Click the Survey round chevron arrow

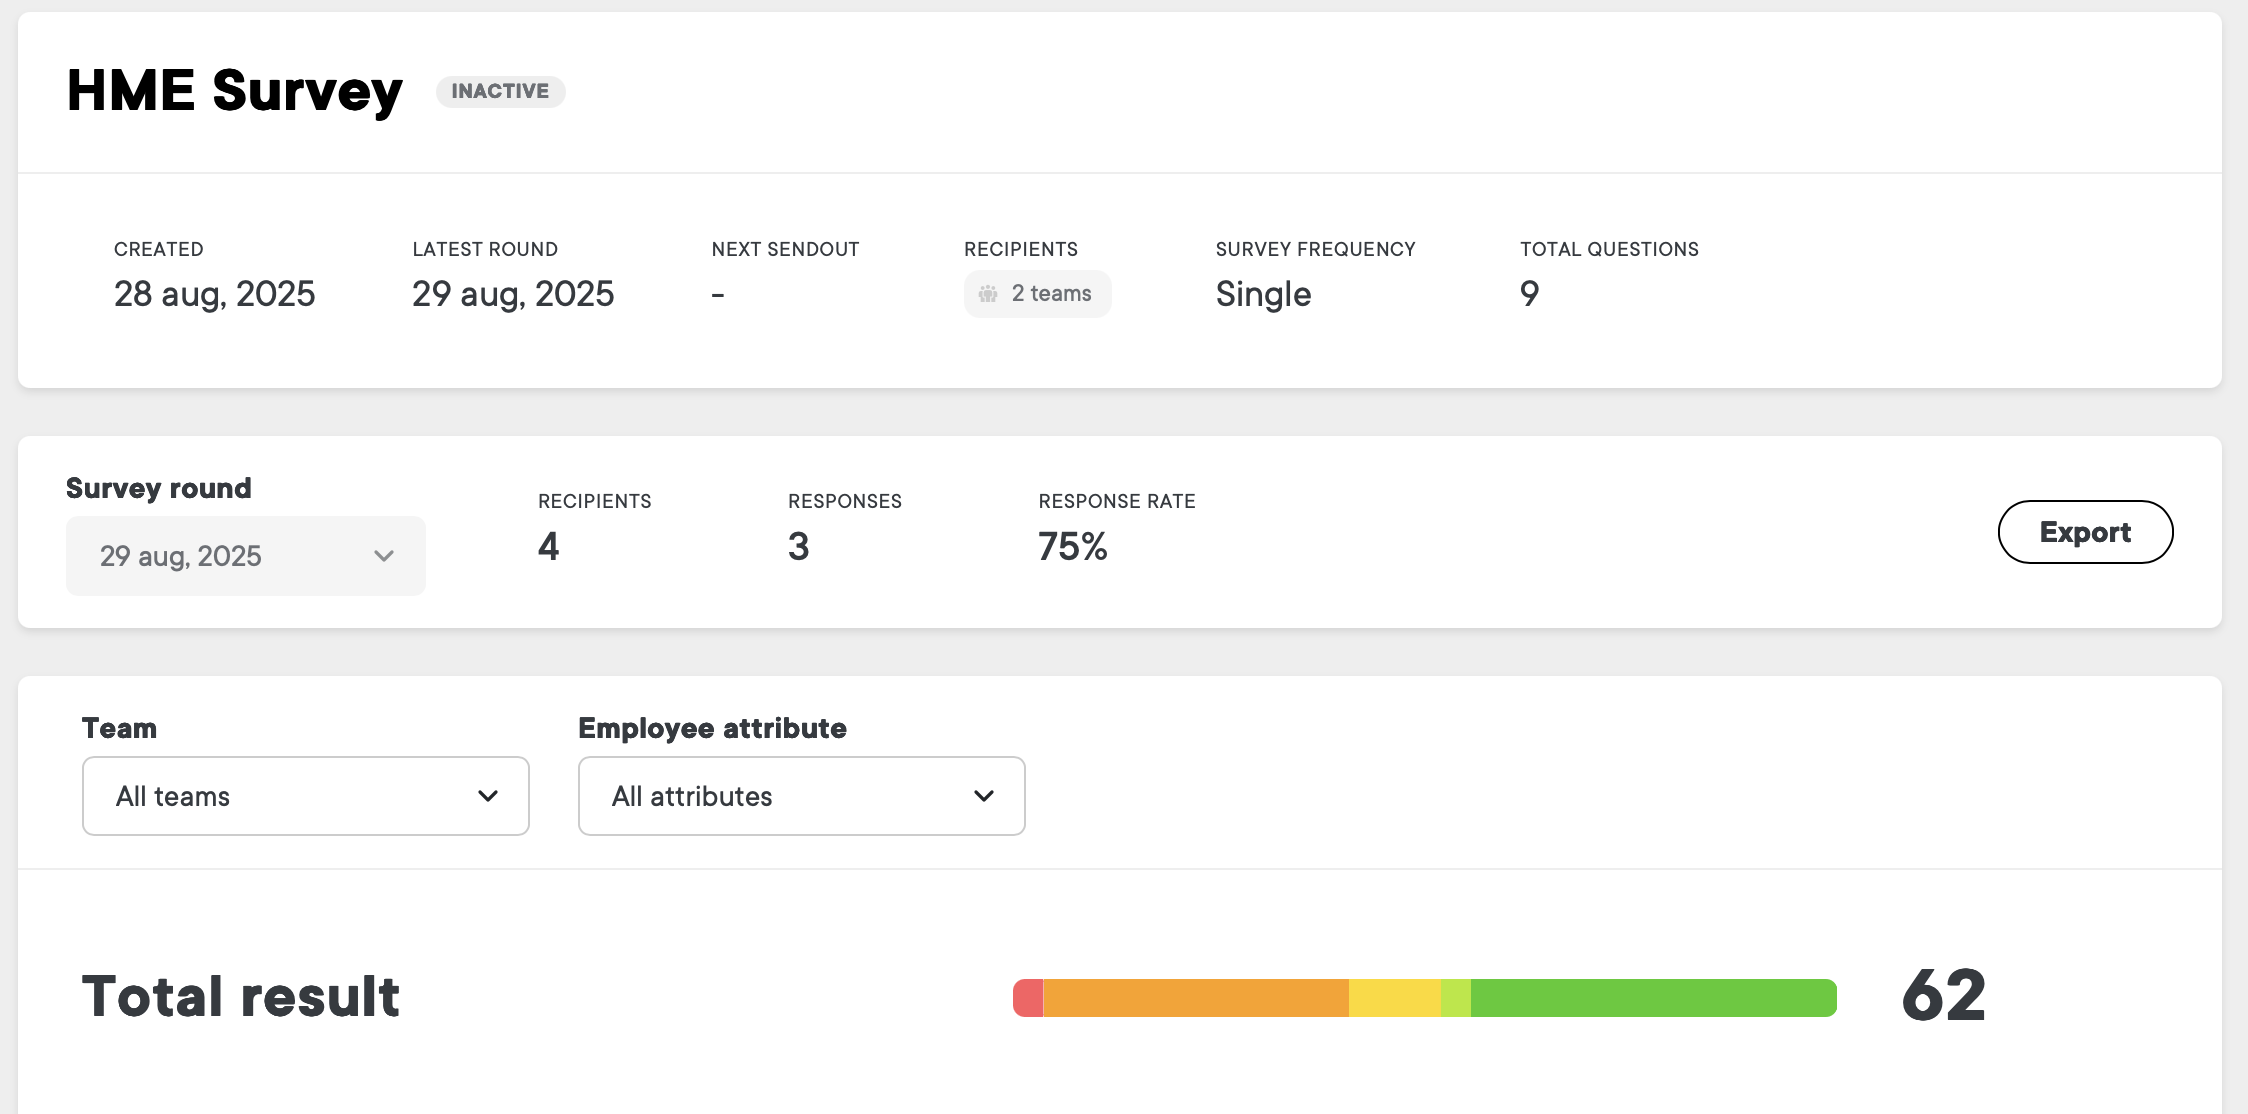[384, 556]
